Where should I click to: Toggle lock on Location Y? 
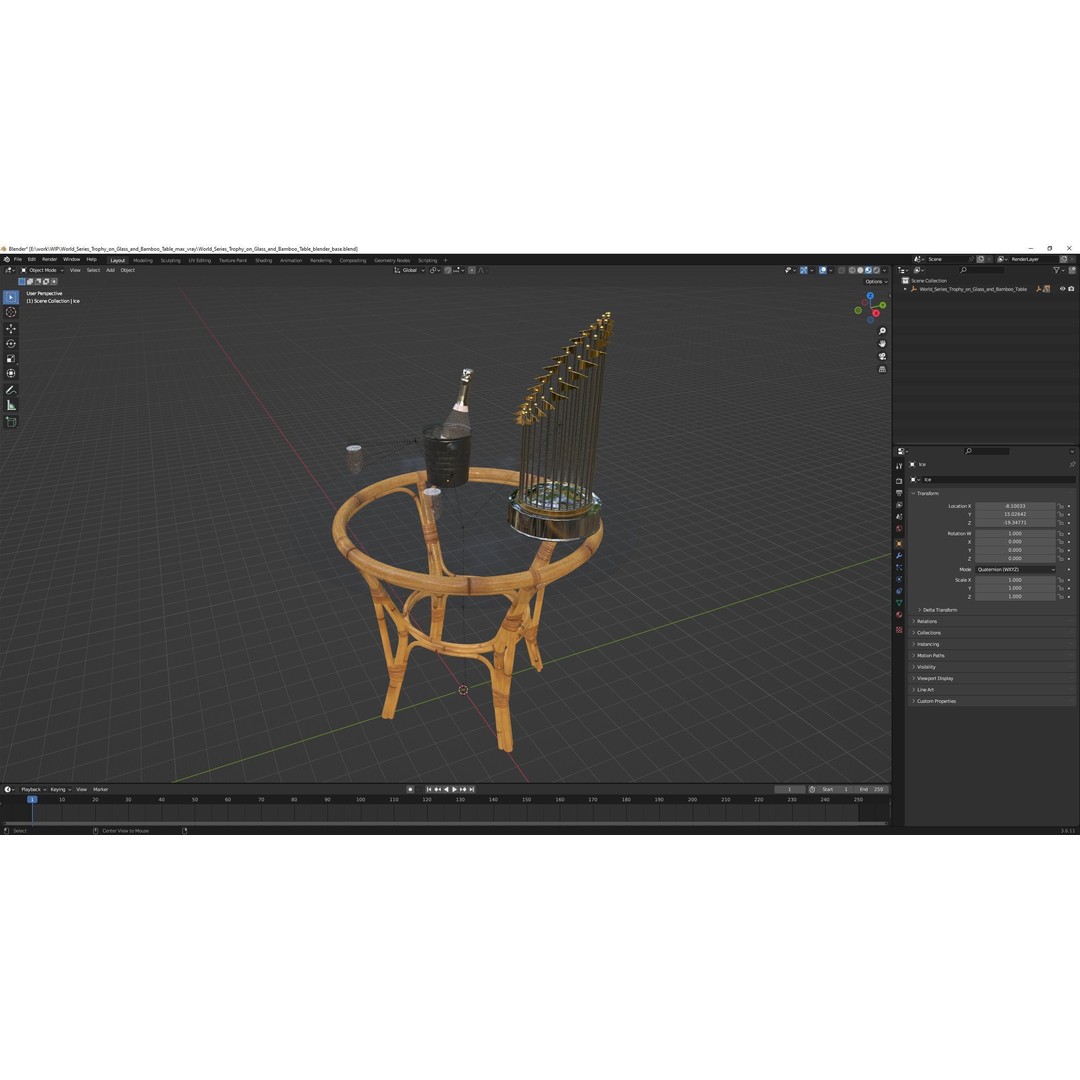click(x=1061, y=515)
